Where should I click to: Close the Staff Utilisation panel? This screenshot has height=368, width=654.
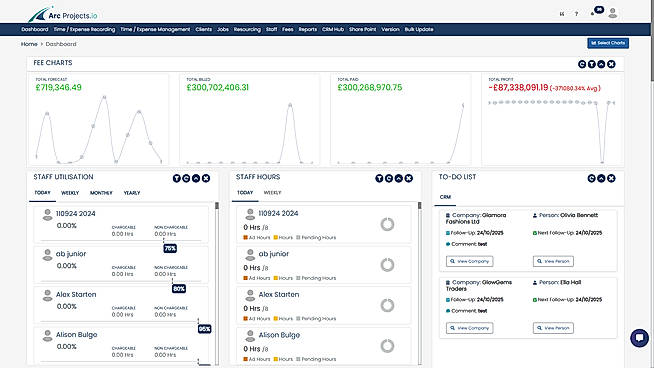tap(206, 178)
